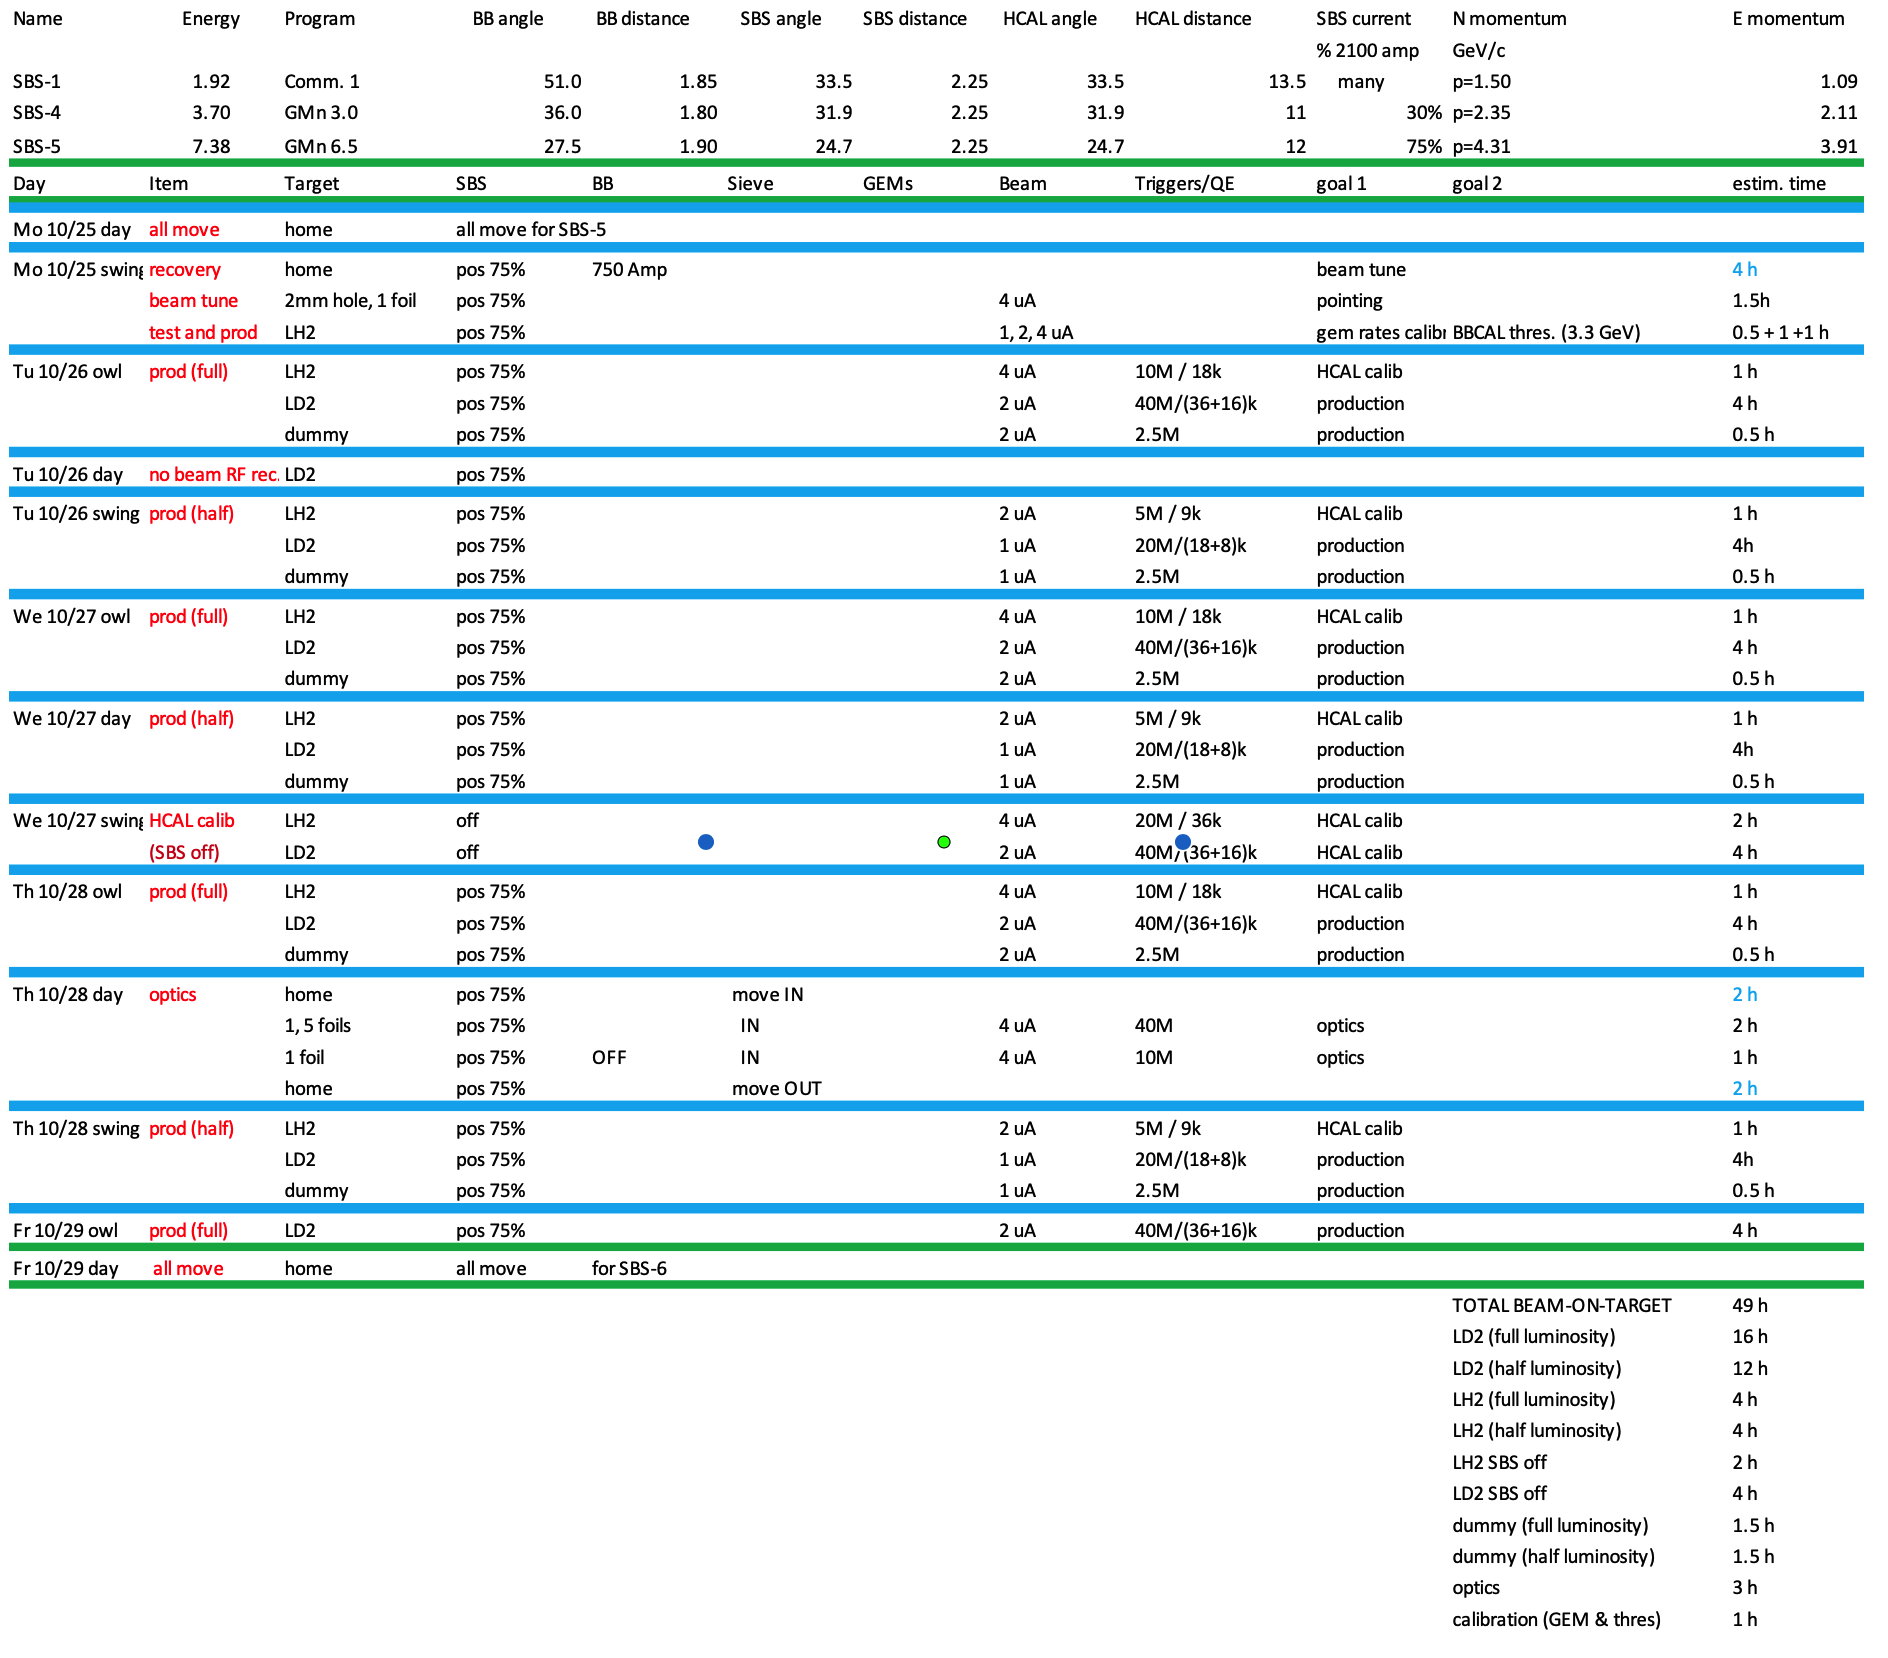
Task: Select the "E momentum" header
Action: (x=1789, y=19)
